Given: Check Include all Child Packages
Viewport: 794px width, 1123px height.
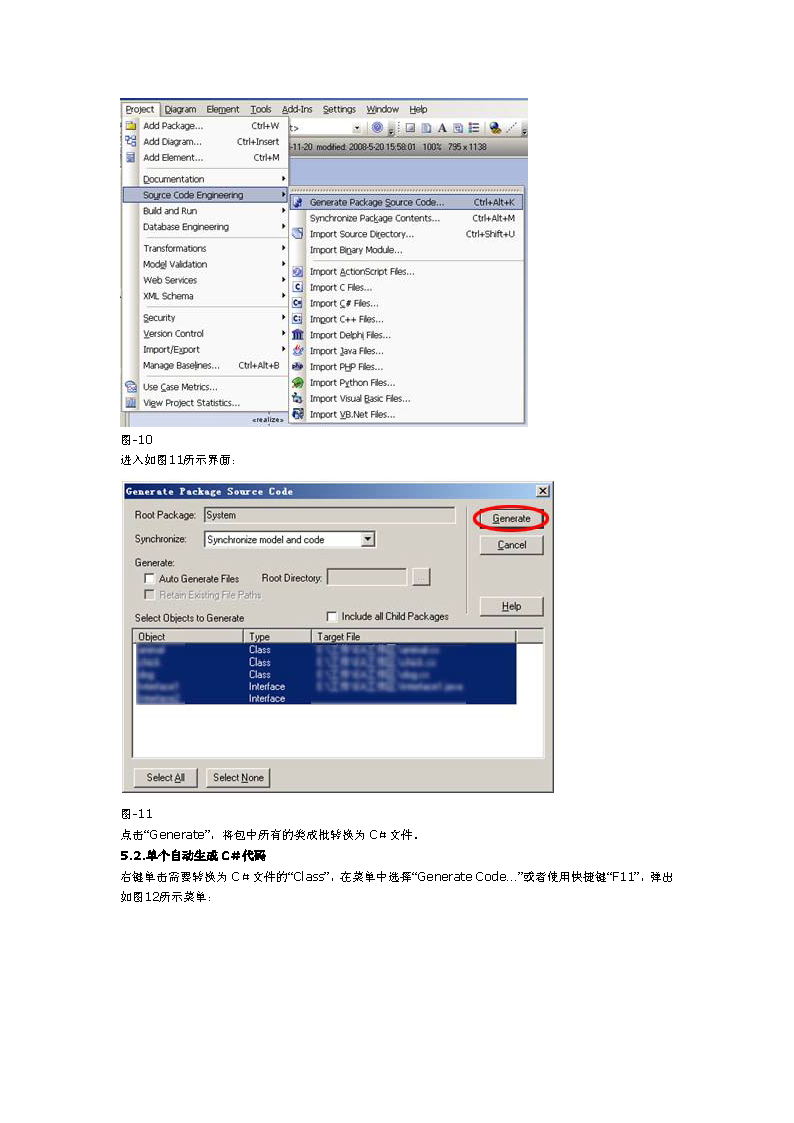Looking at the screenshot, I should 331,616.
